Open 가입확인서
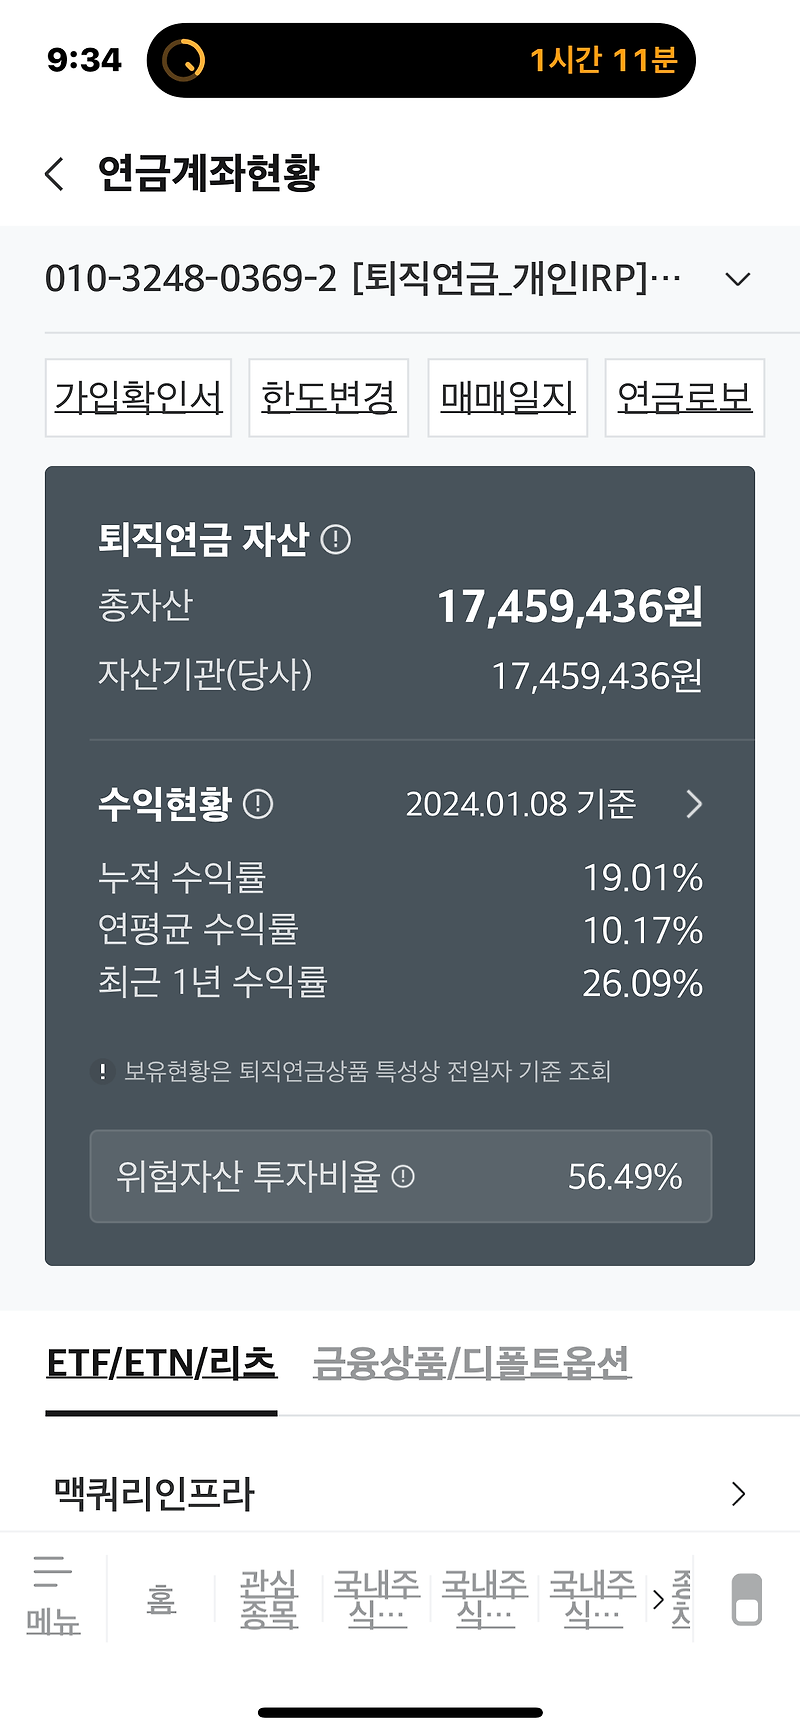 (x=137, y=397)
